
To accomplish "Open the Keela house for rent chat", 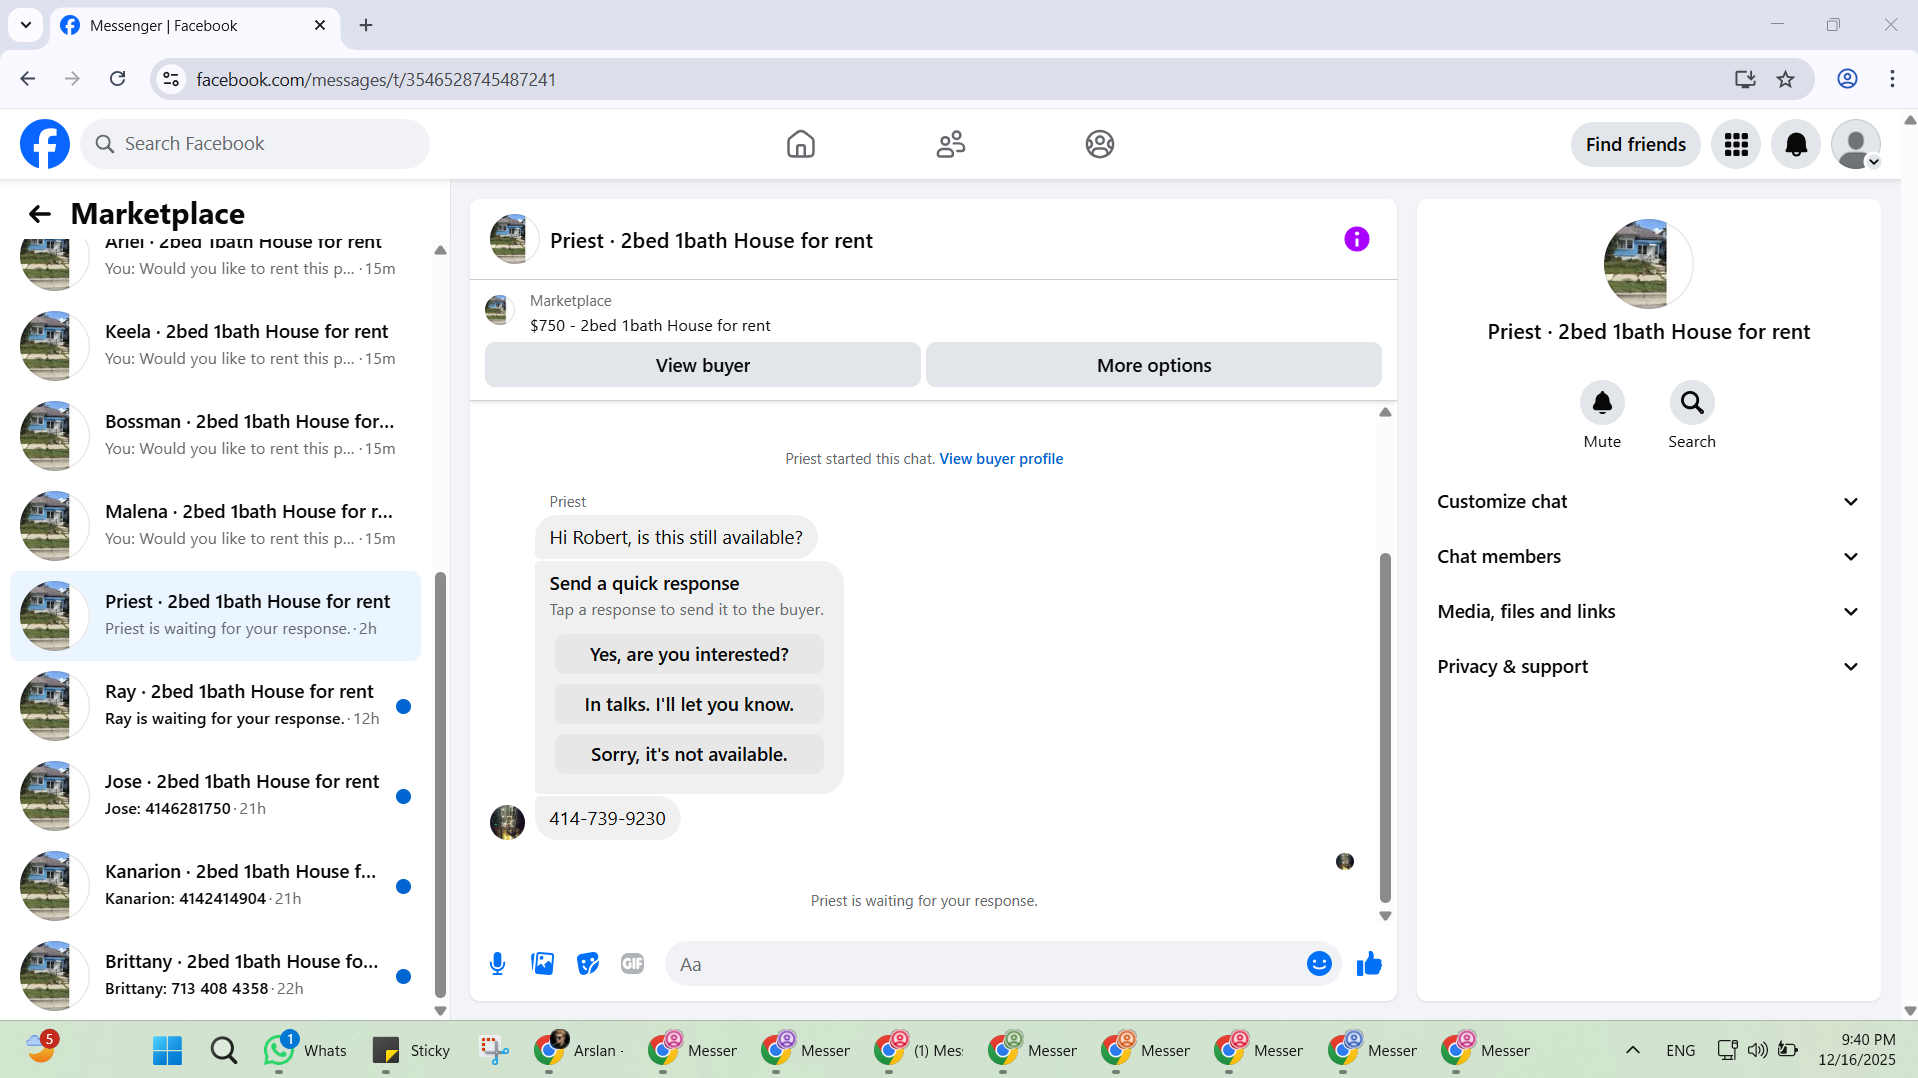I will tap(215, 345).
